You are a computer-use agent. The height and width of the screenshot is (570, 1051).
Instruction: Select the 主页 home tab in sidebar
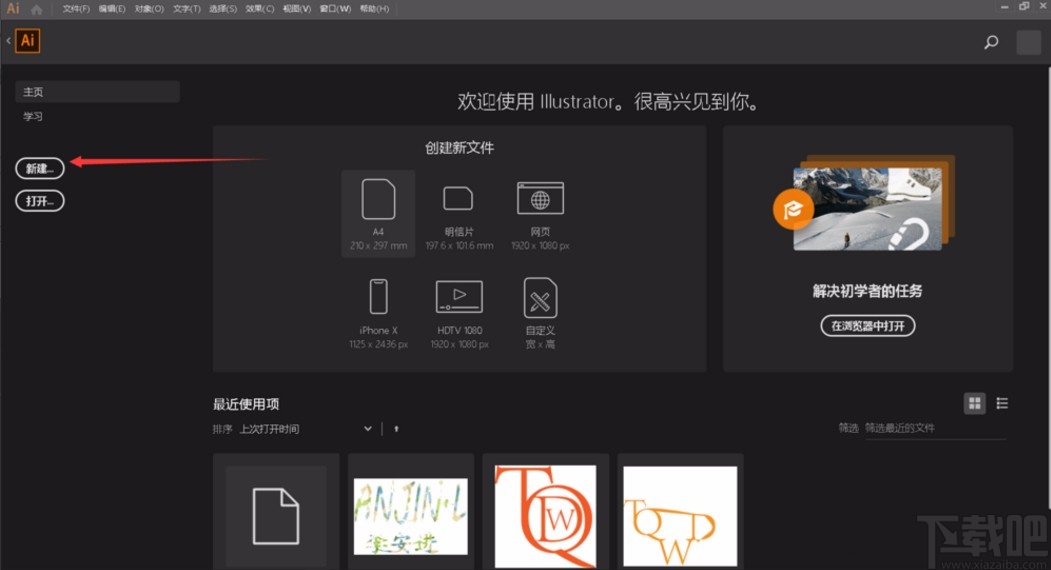[97, 92]
